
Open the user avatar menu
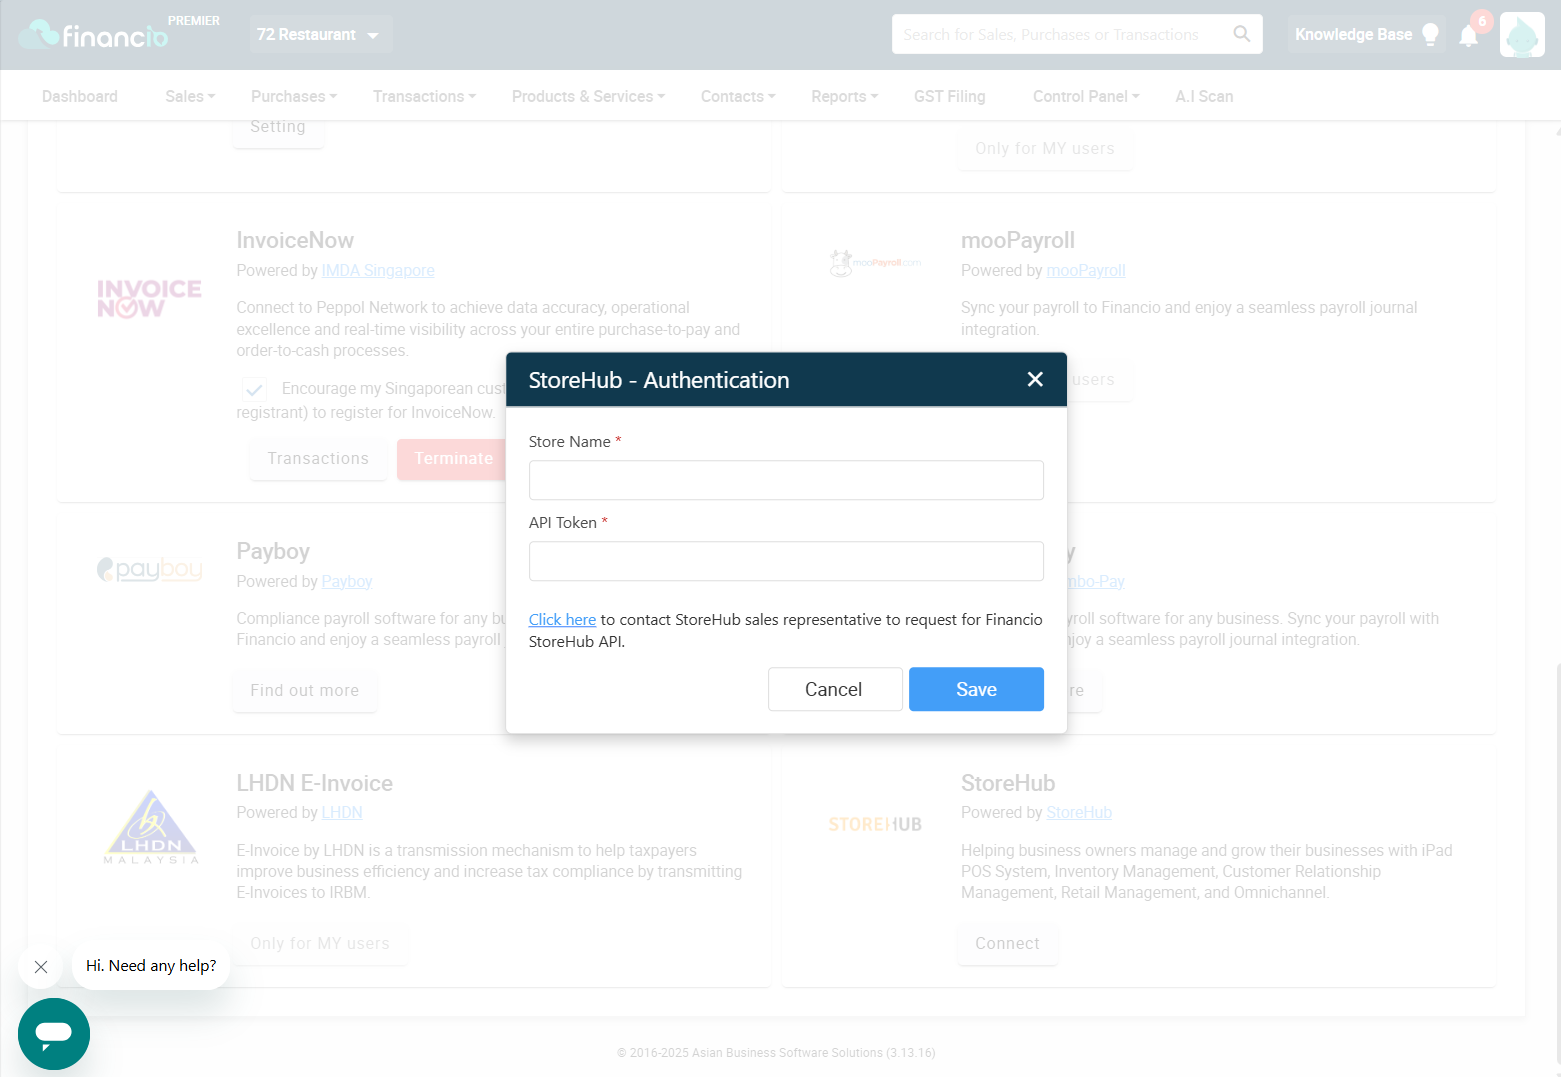1522,35
